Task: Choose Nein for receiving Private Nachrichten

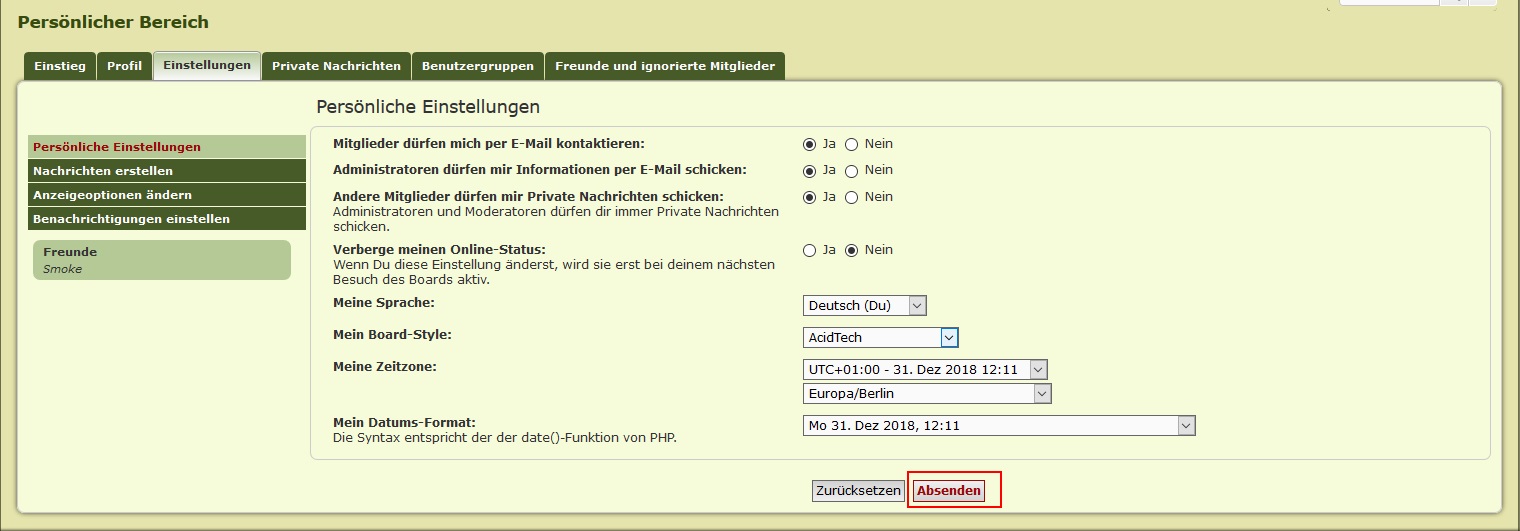Action: 852,198
